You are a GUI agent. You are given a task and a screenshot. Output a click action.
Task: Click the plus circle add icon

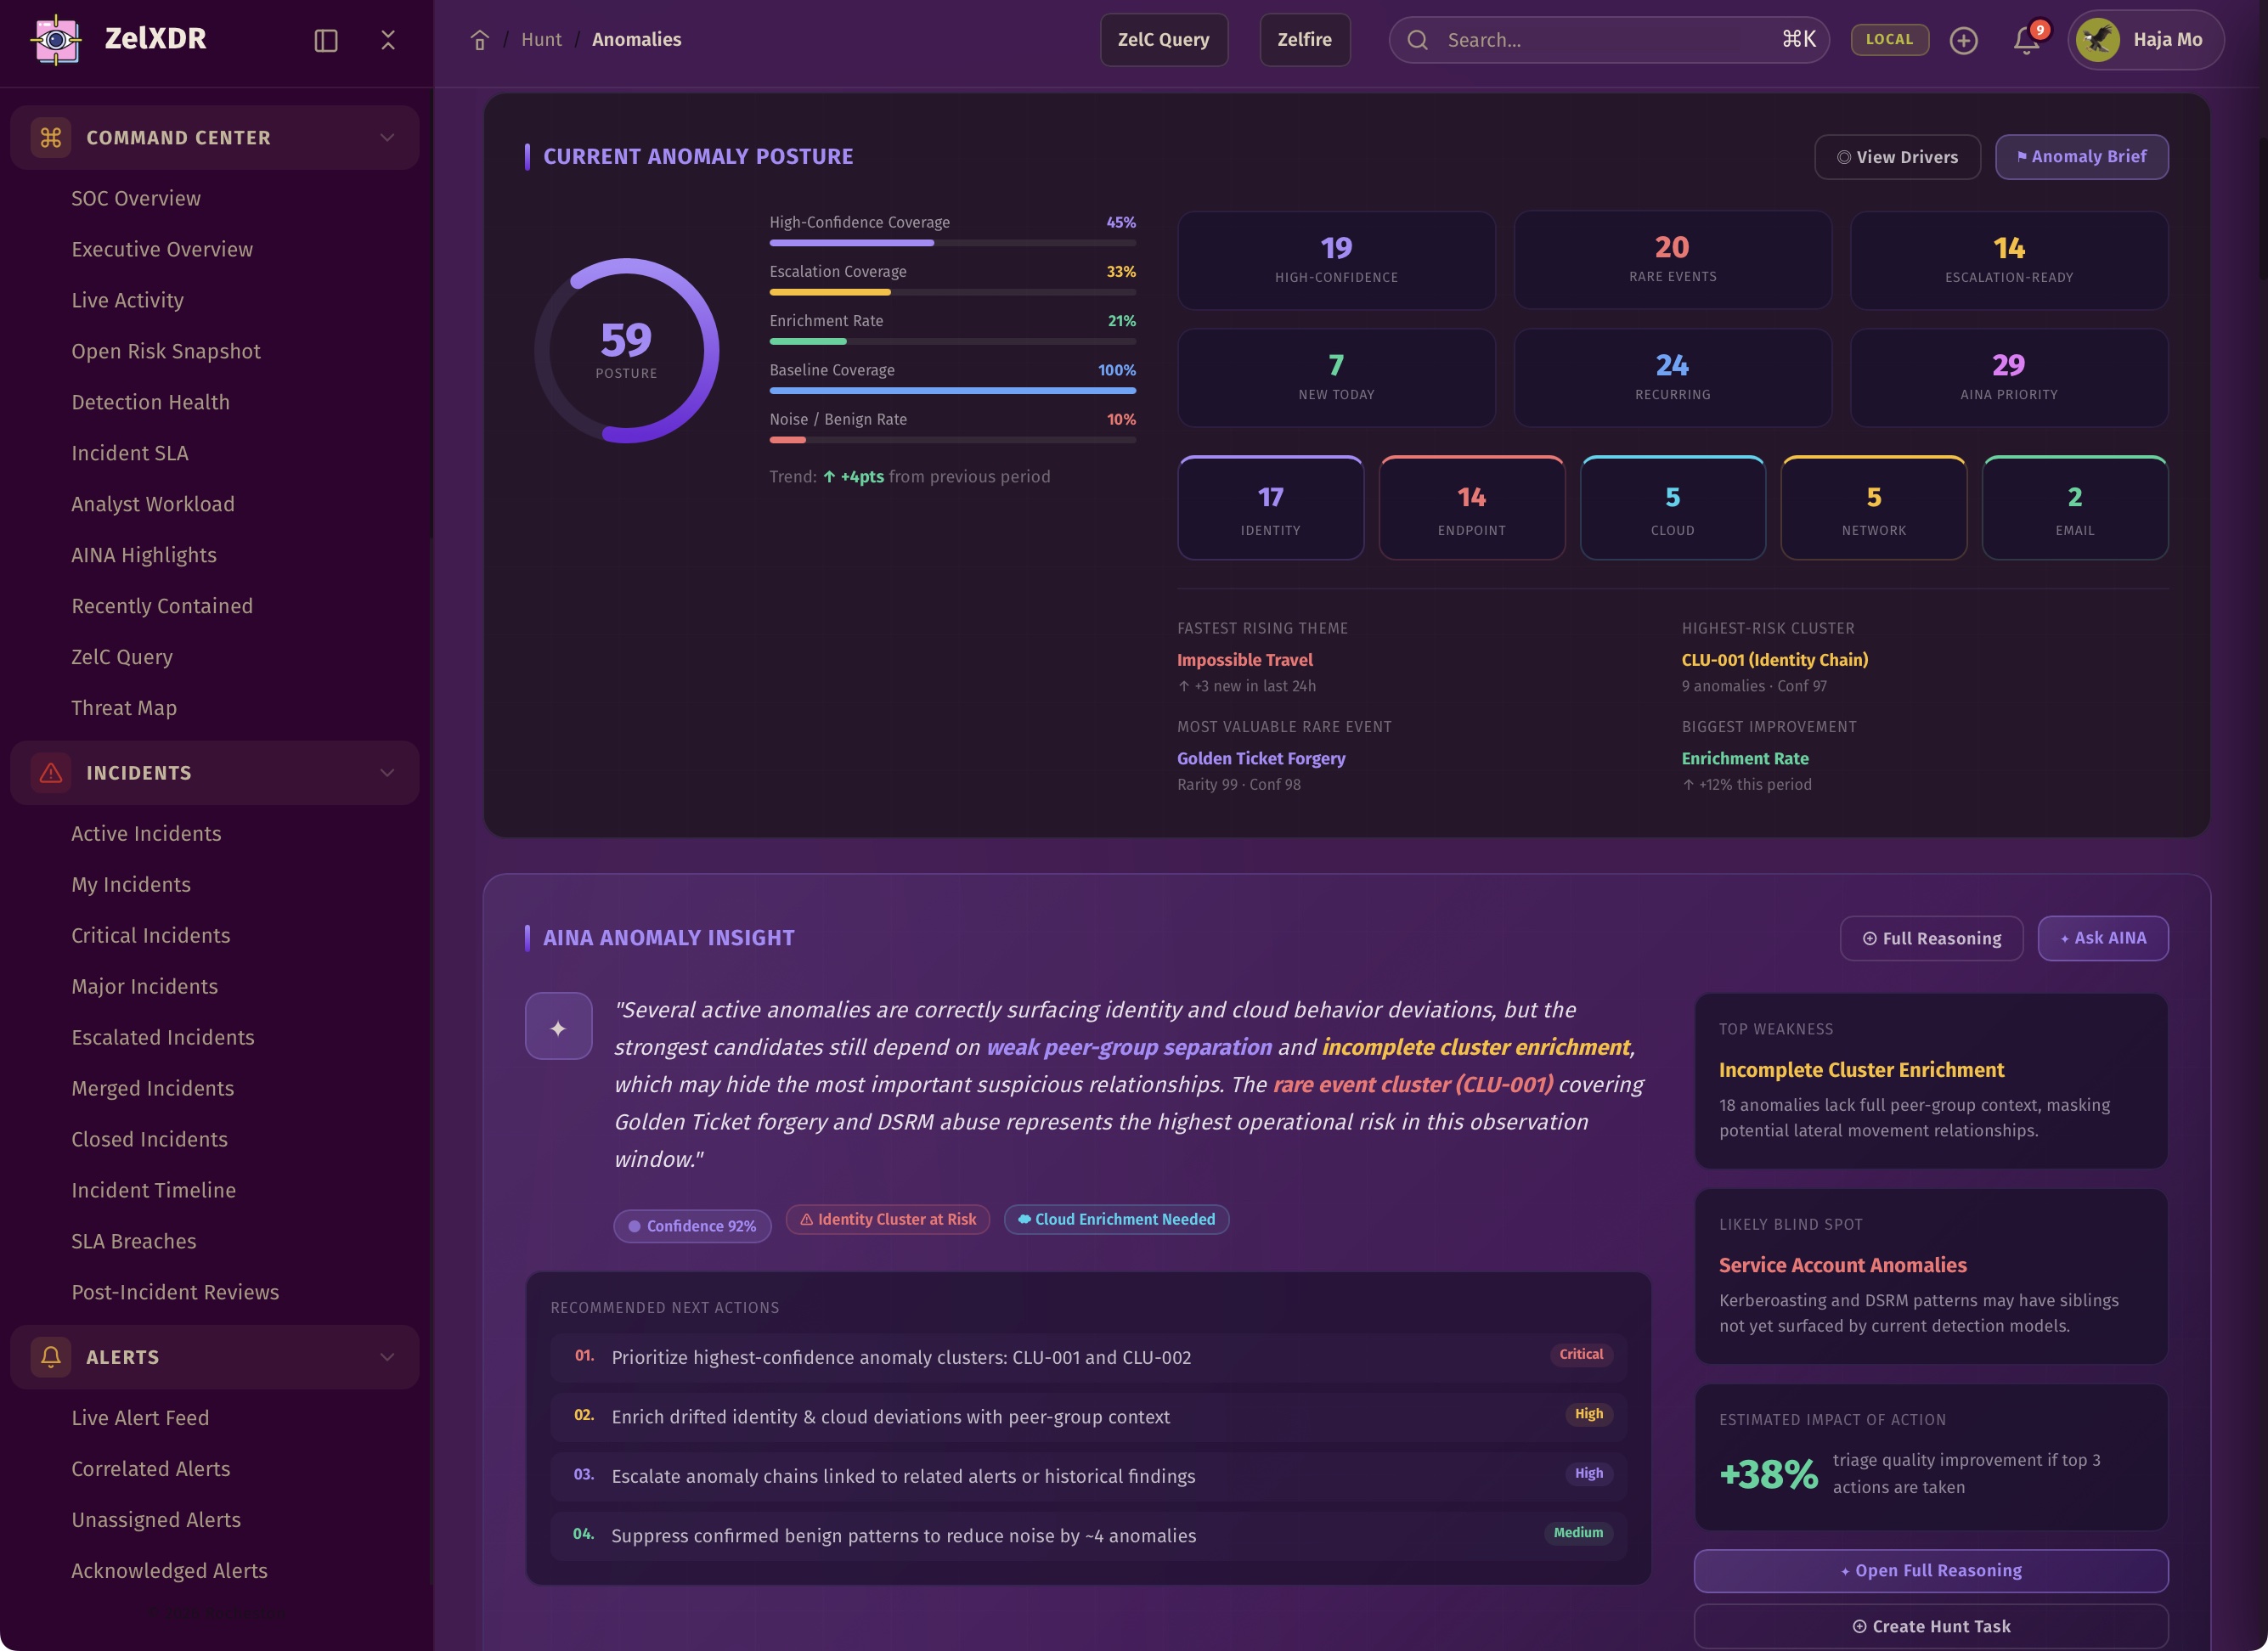point(1963,40)
